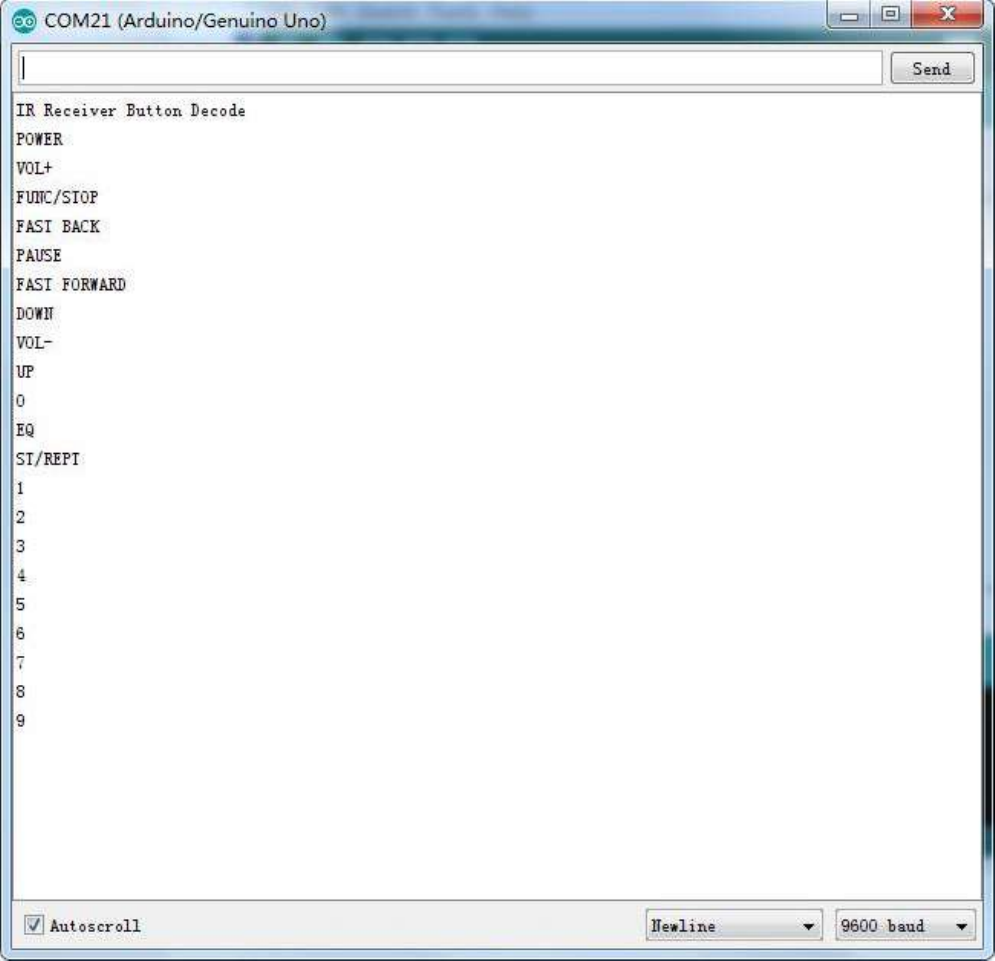Maximize the COM21 serial monitor window
This screenshot has width=995, height=961.
point(890,15)
